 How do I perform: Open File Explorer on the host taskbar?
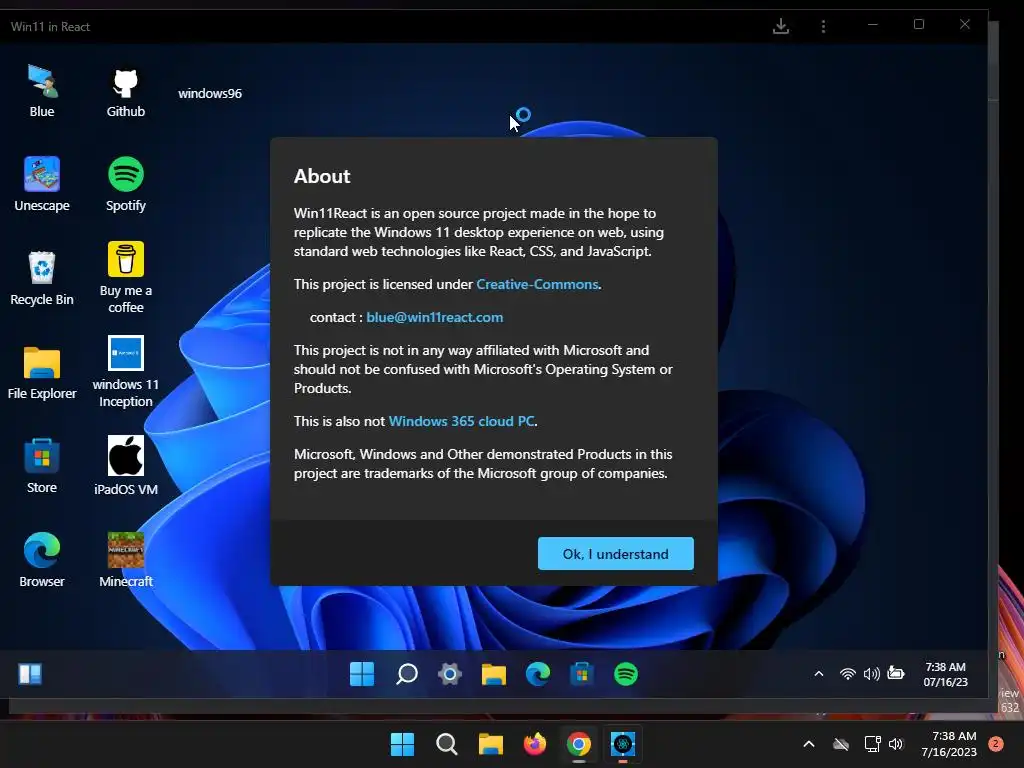pyautogui.click(x=490, y=744)
